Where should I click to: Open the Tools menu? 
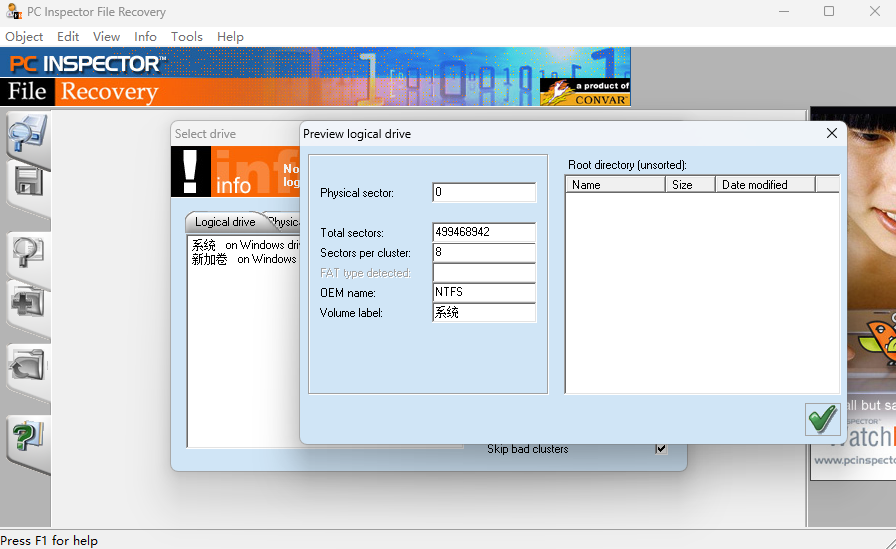(x=186, y=37)
